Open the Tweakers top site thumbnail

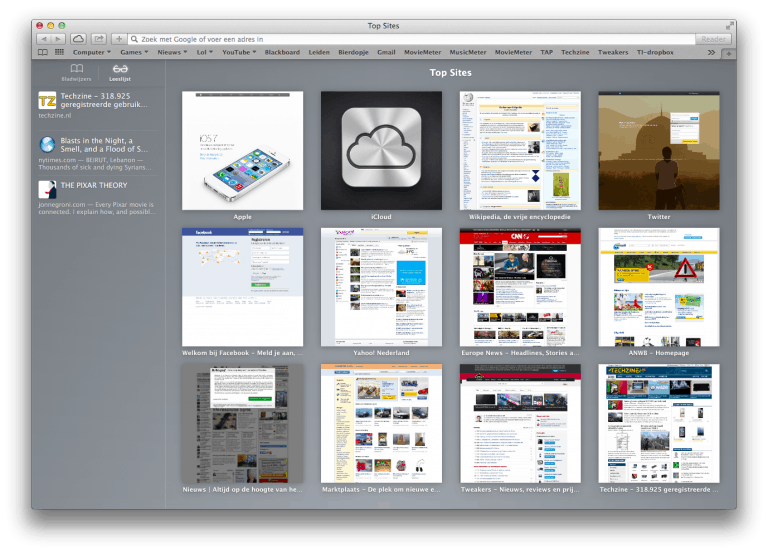coord(520,424)
